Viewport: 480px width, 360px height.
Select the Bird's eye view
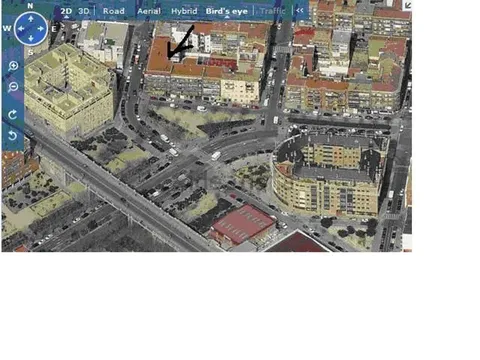click(227, 11)
